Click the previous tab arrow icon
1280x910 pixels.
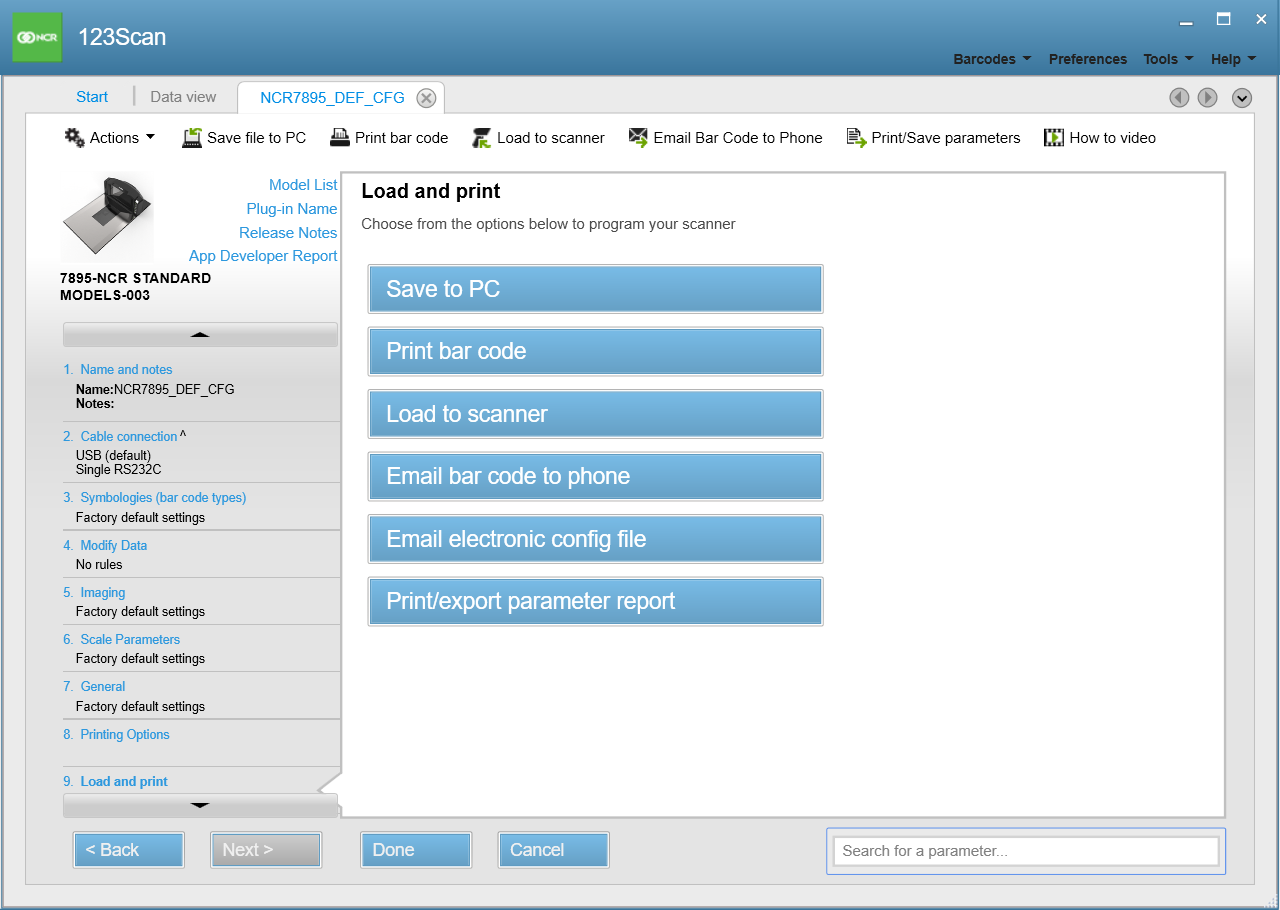pyautogui.click(x=1179, y=97)
